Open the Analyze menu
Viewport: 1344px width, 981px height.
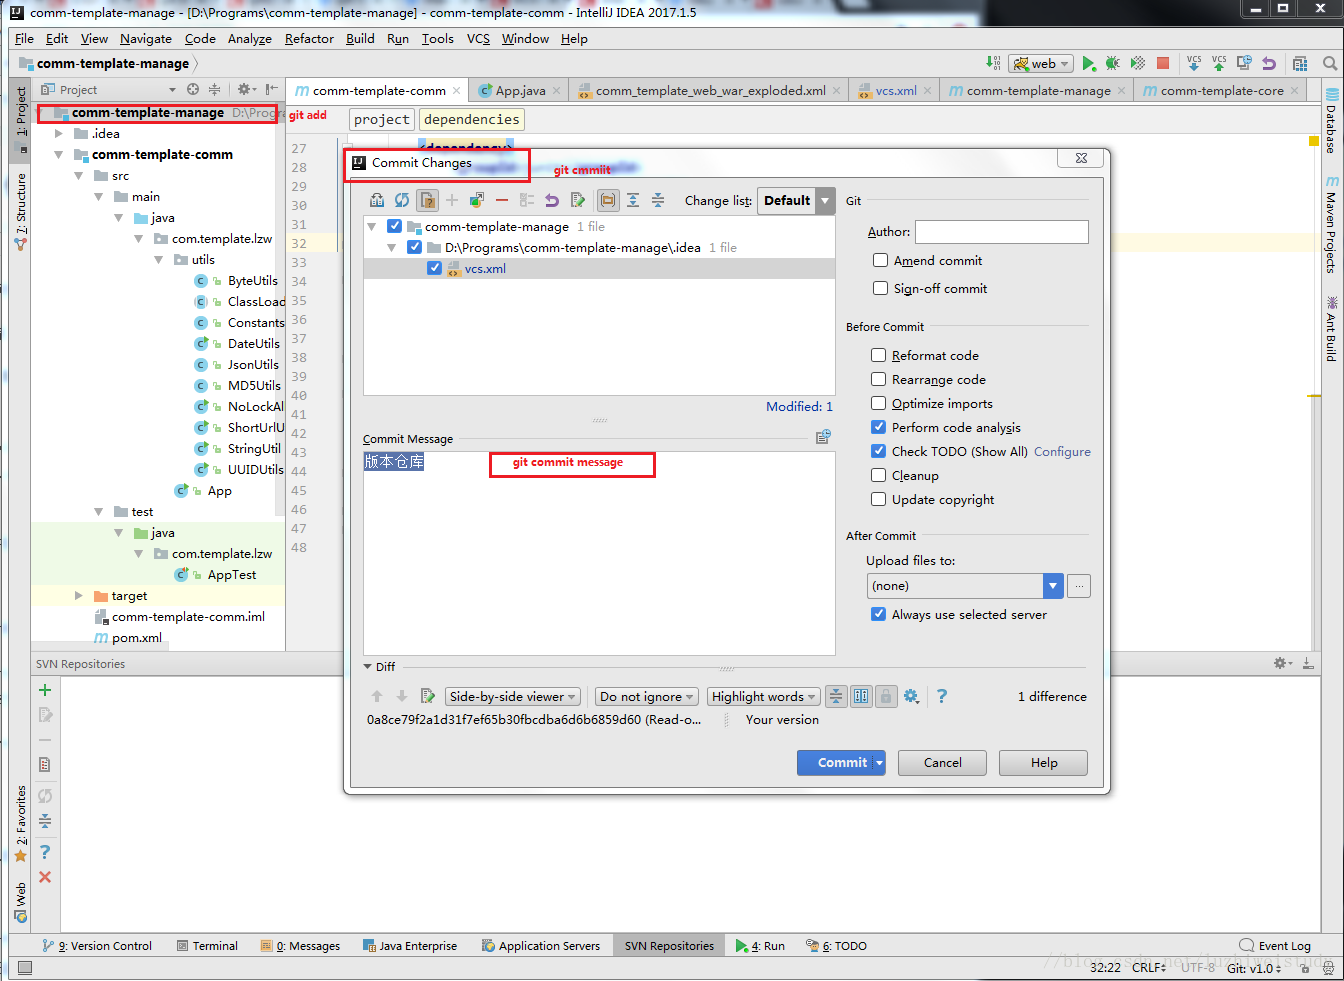pos(250,39)
